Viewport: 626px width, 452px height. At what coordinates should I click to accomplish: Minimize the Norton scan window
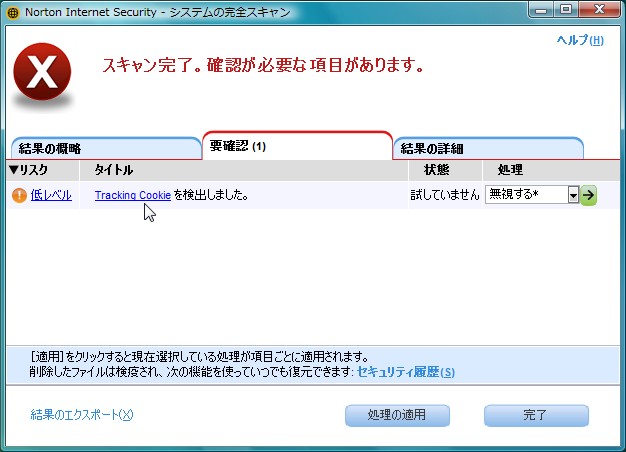541,10
